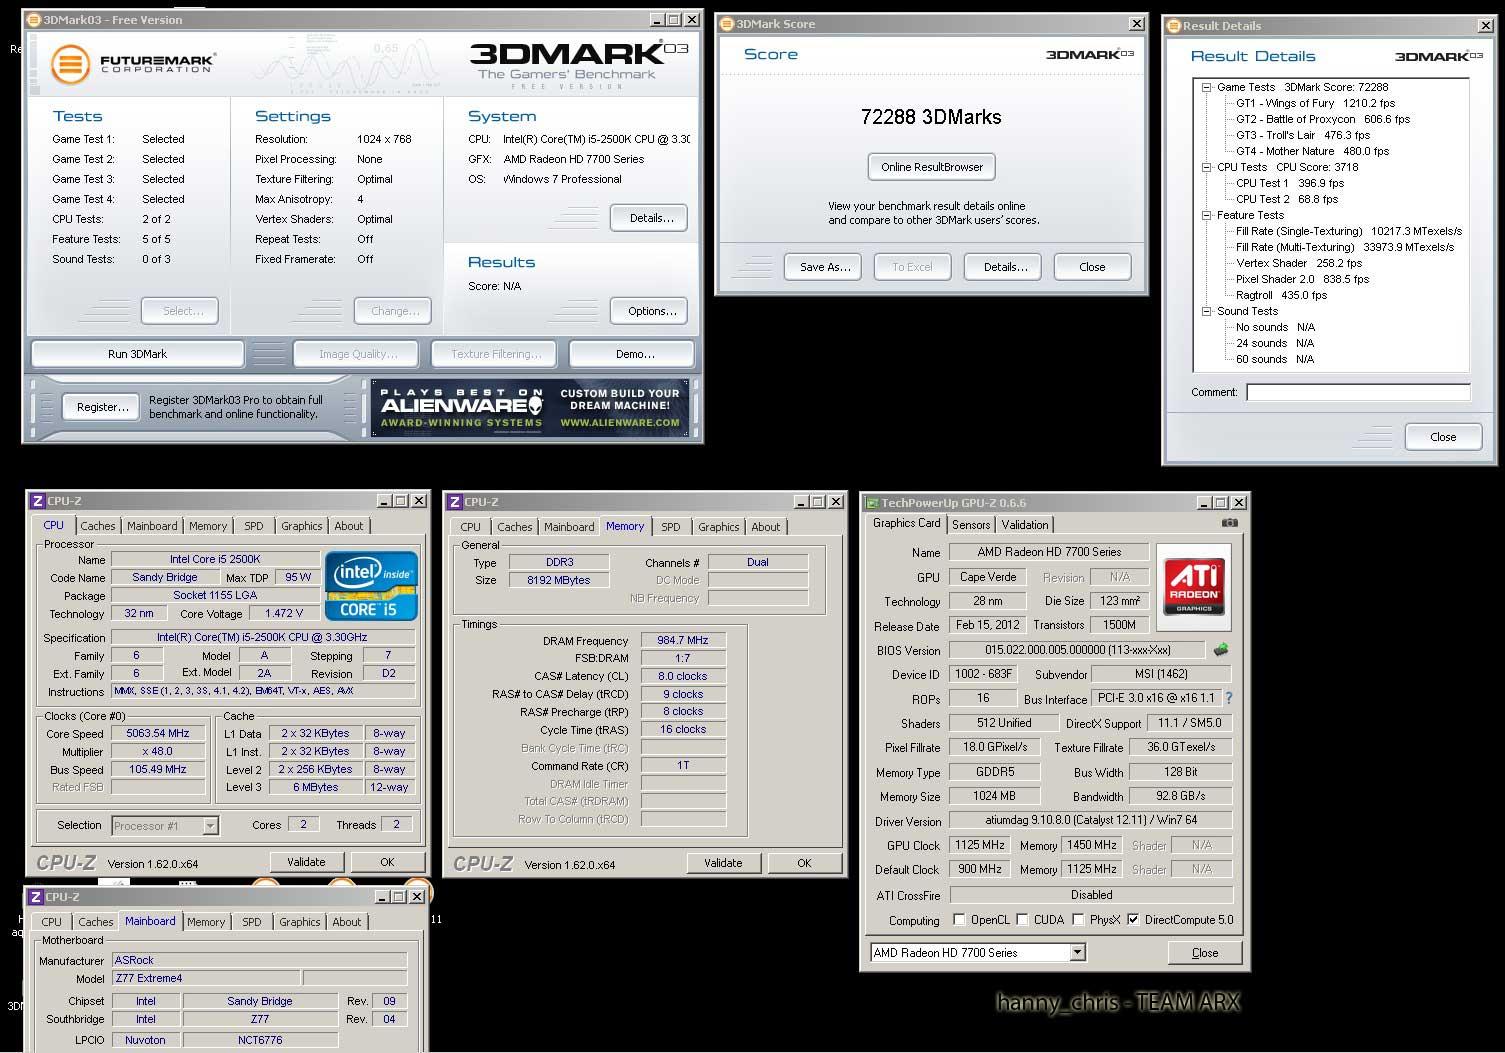1505x1053 pixels.
Task: Click the Futuremark Corporation logo
Action: pos(133,65)
